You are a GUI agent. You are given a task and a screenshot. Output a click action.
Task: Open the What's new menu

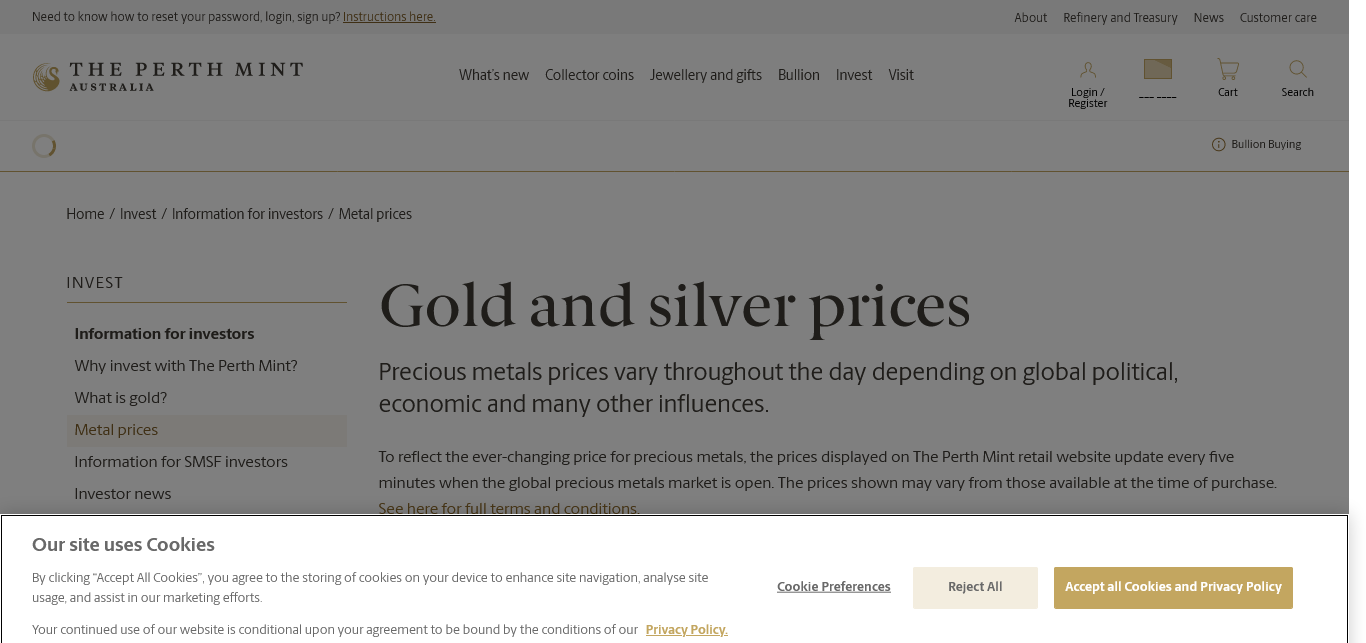point(494,75)
